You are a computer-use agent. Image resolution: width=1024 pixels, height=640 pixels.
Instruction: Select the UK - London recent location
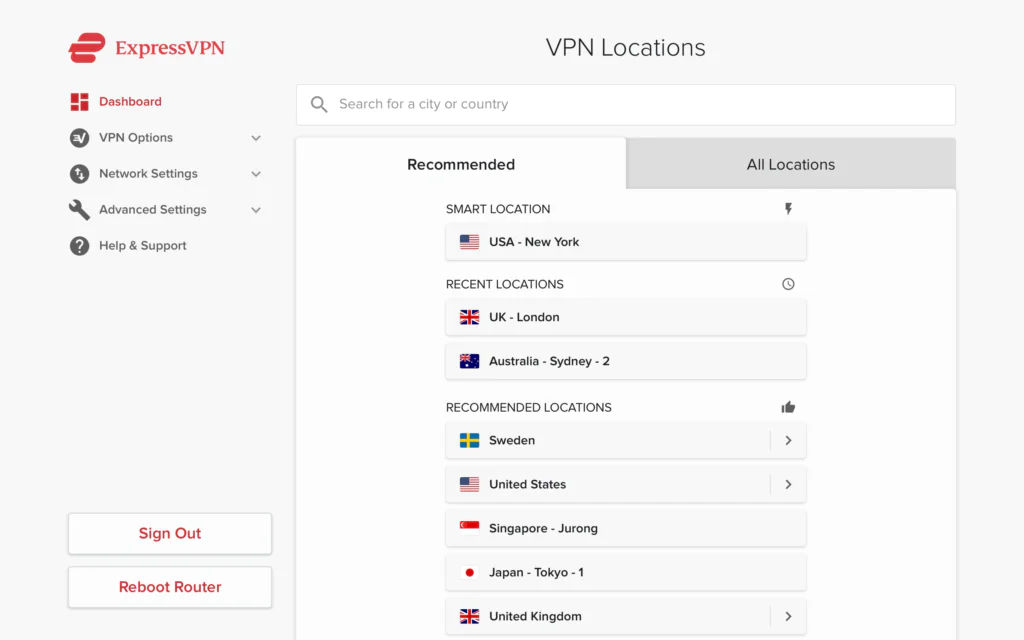point(625,317)
